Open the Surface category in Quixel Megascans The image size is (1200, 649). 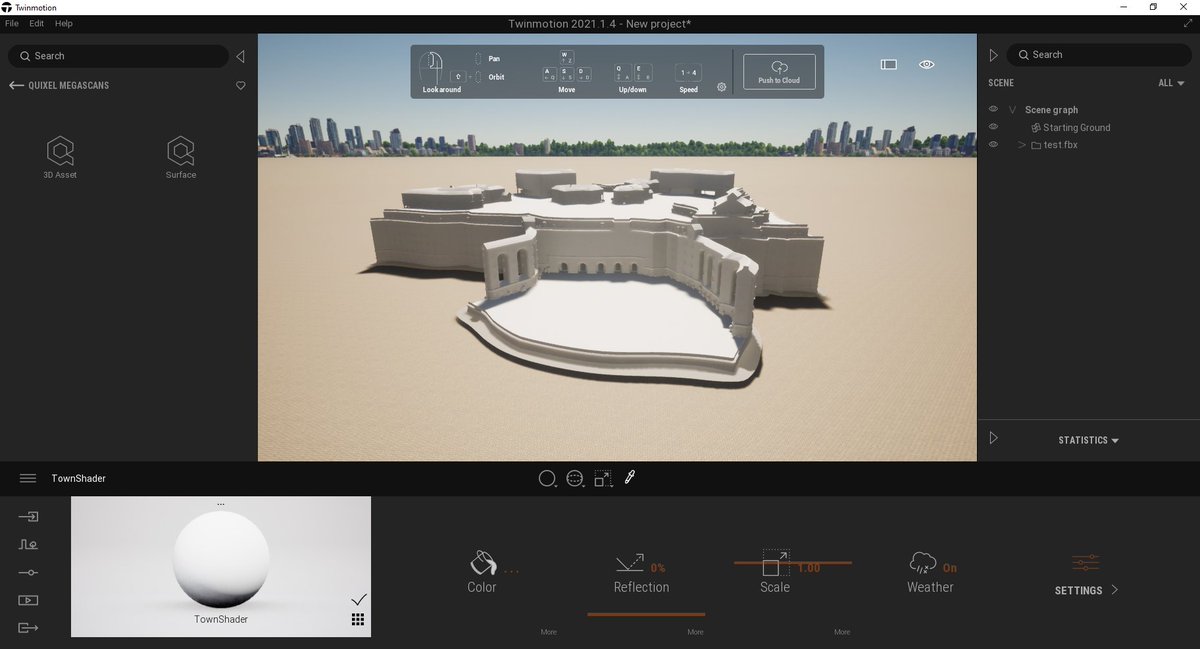coord(181,158)
